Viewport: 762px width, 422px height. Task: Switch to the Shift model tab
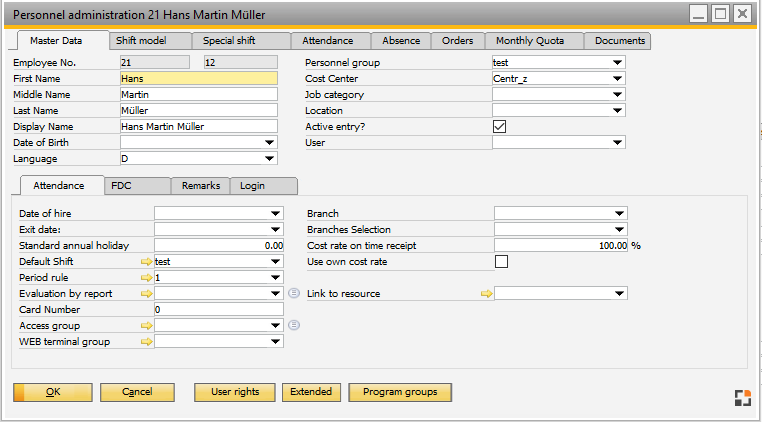(x=140, y=41)
